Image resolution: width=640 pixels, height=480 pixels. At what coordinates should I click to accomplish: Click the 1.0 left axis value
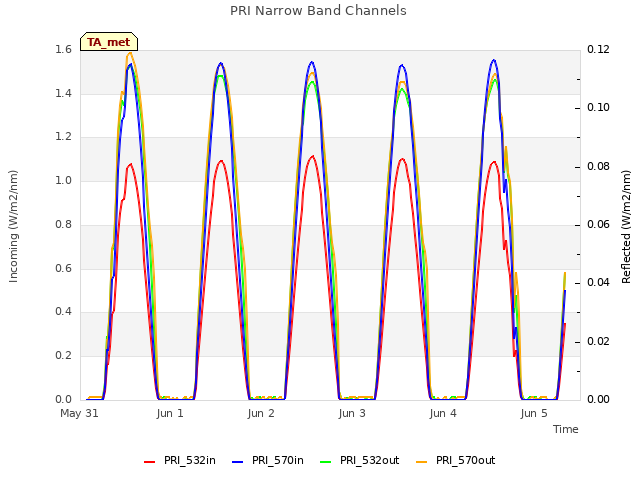[64, 180]
